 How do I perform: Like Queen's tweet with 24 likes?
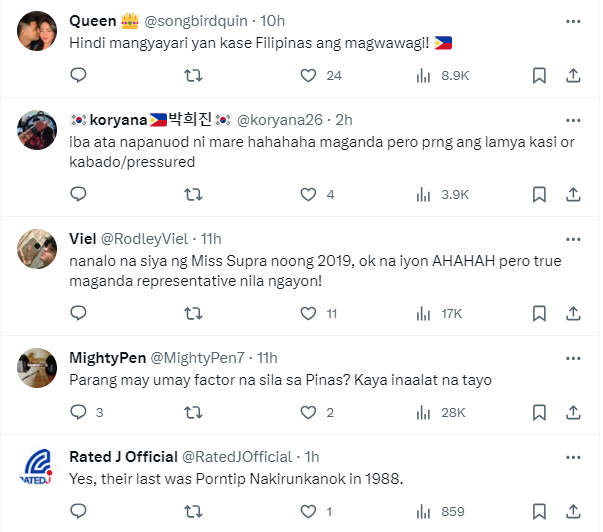(309, 75)
